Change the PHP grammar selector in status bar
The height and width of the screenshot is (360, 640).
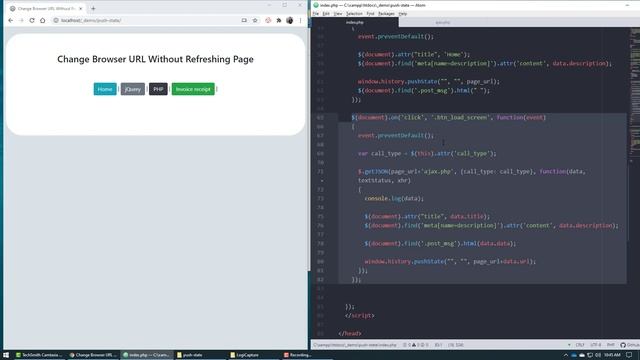[x=611, y=345]
